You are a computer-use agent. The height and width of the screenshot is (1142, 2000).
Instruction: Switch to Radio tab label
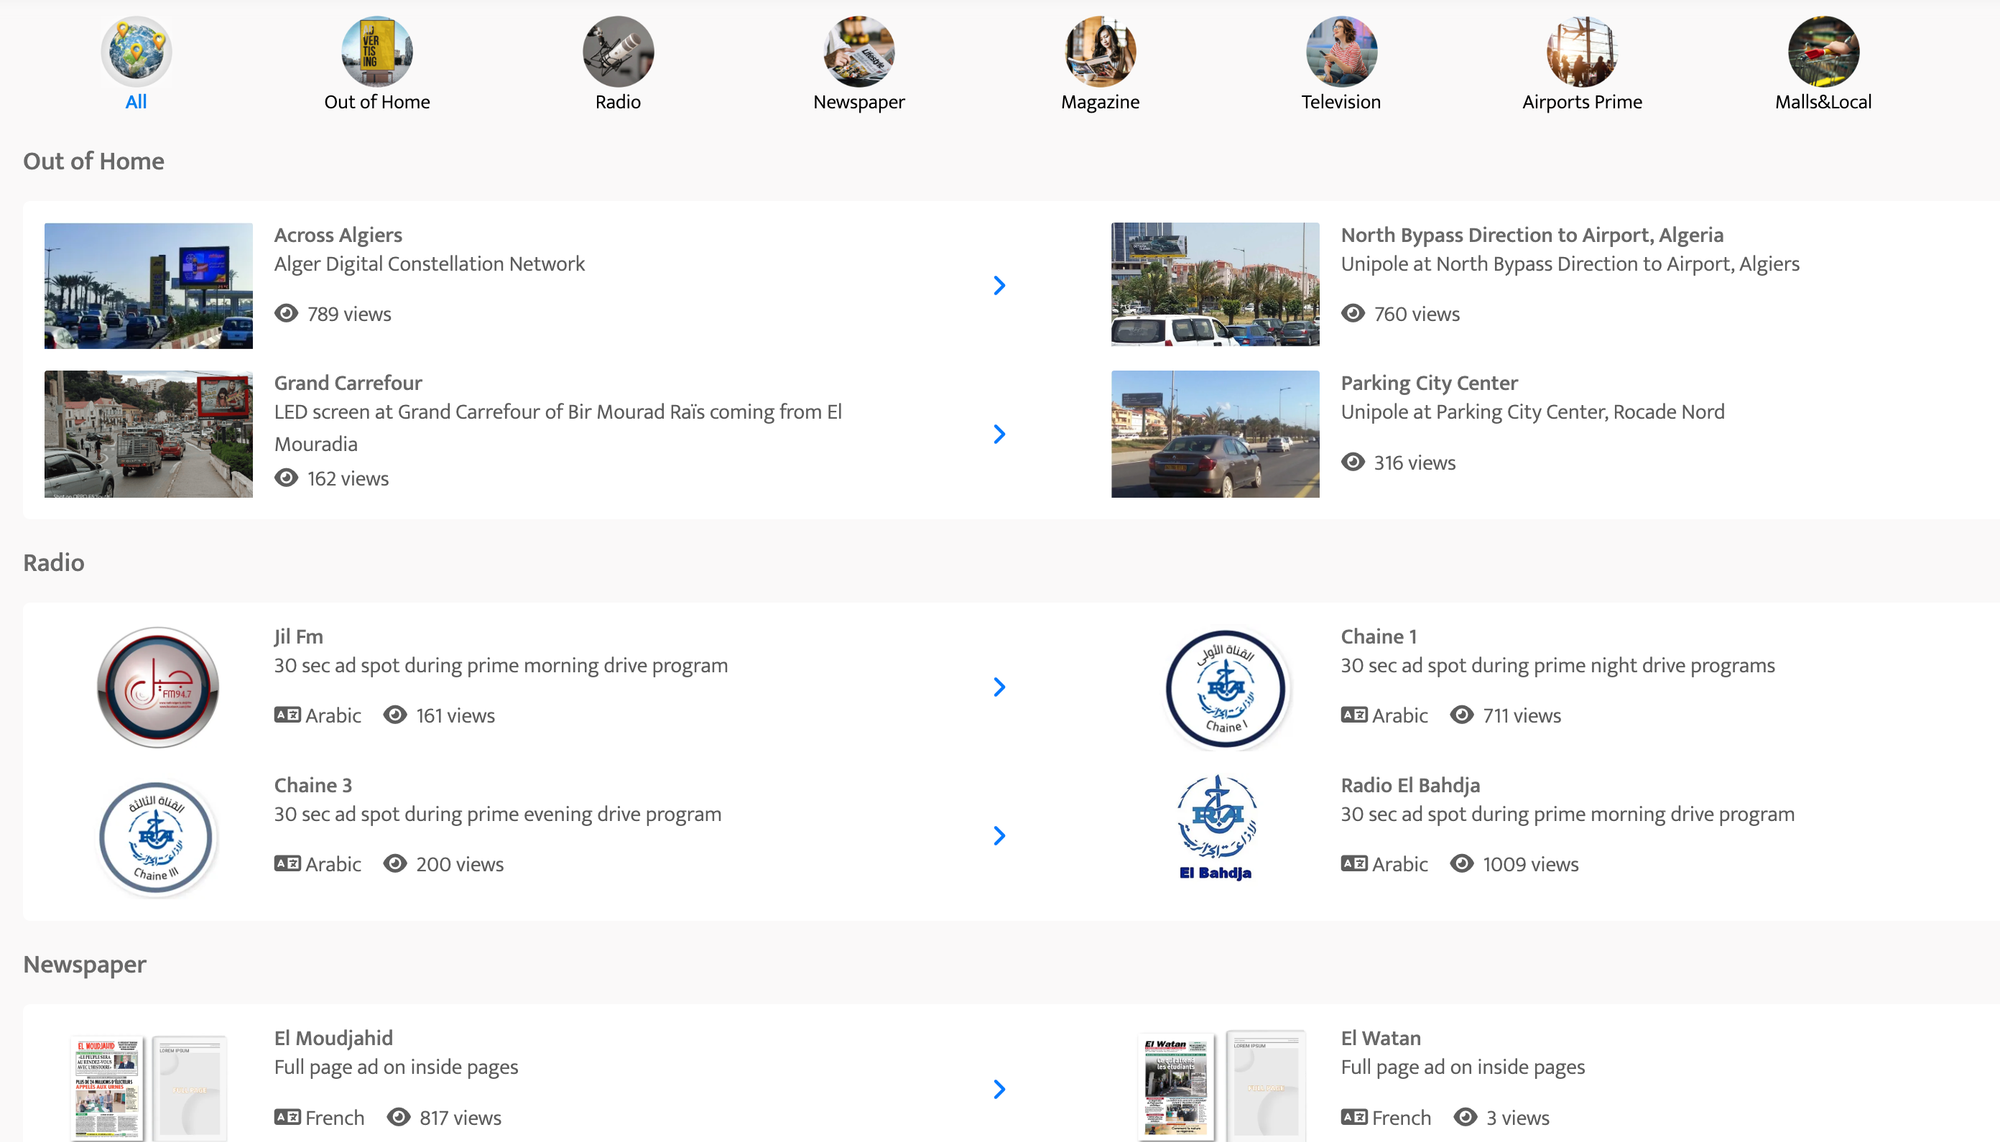[x=618, y=102]
